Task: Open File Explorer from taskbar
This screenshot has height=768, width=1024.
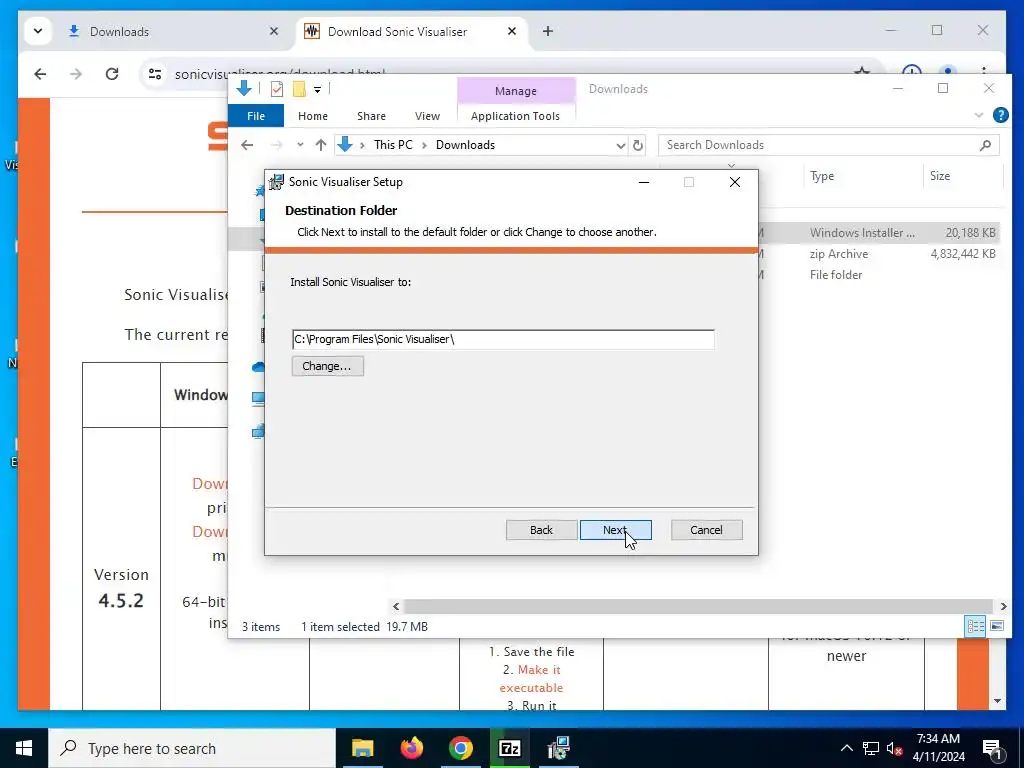Action: [x=362, y=748]
